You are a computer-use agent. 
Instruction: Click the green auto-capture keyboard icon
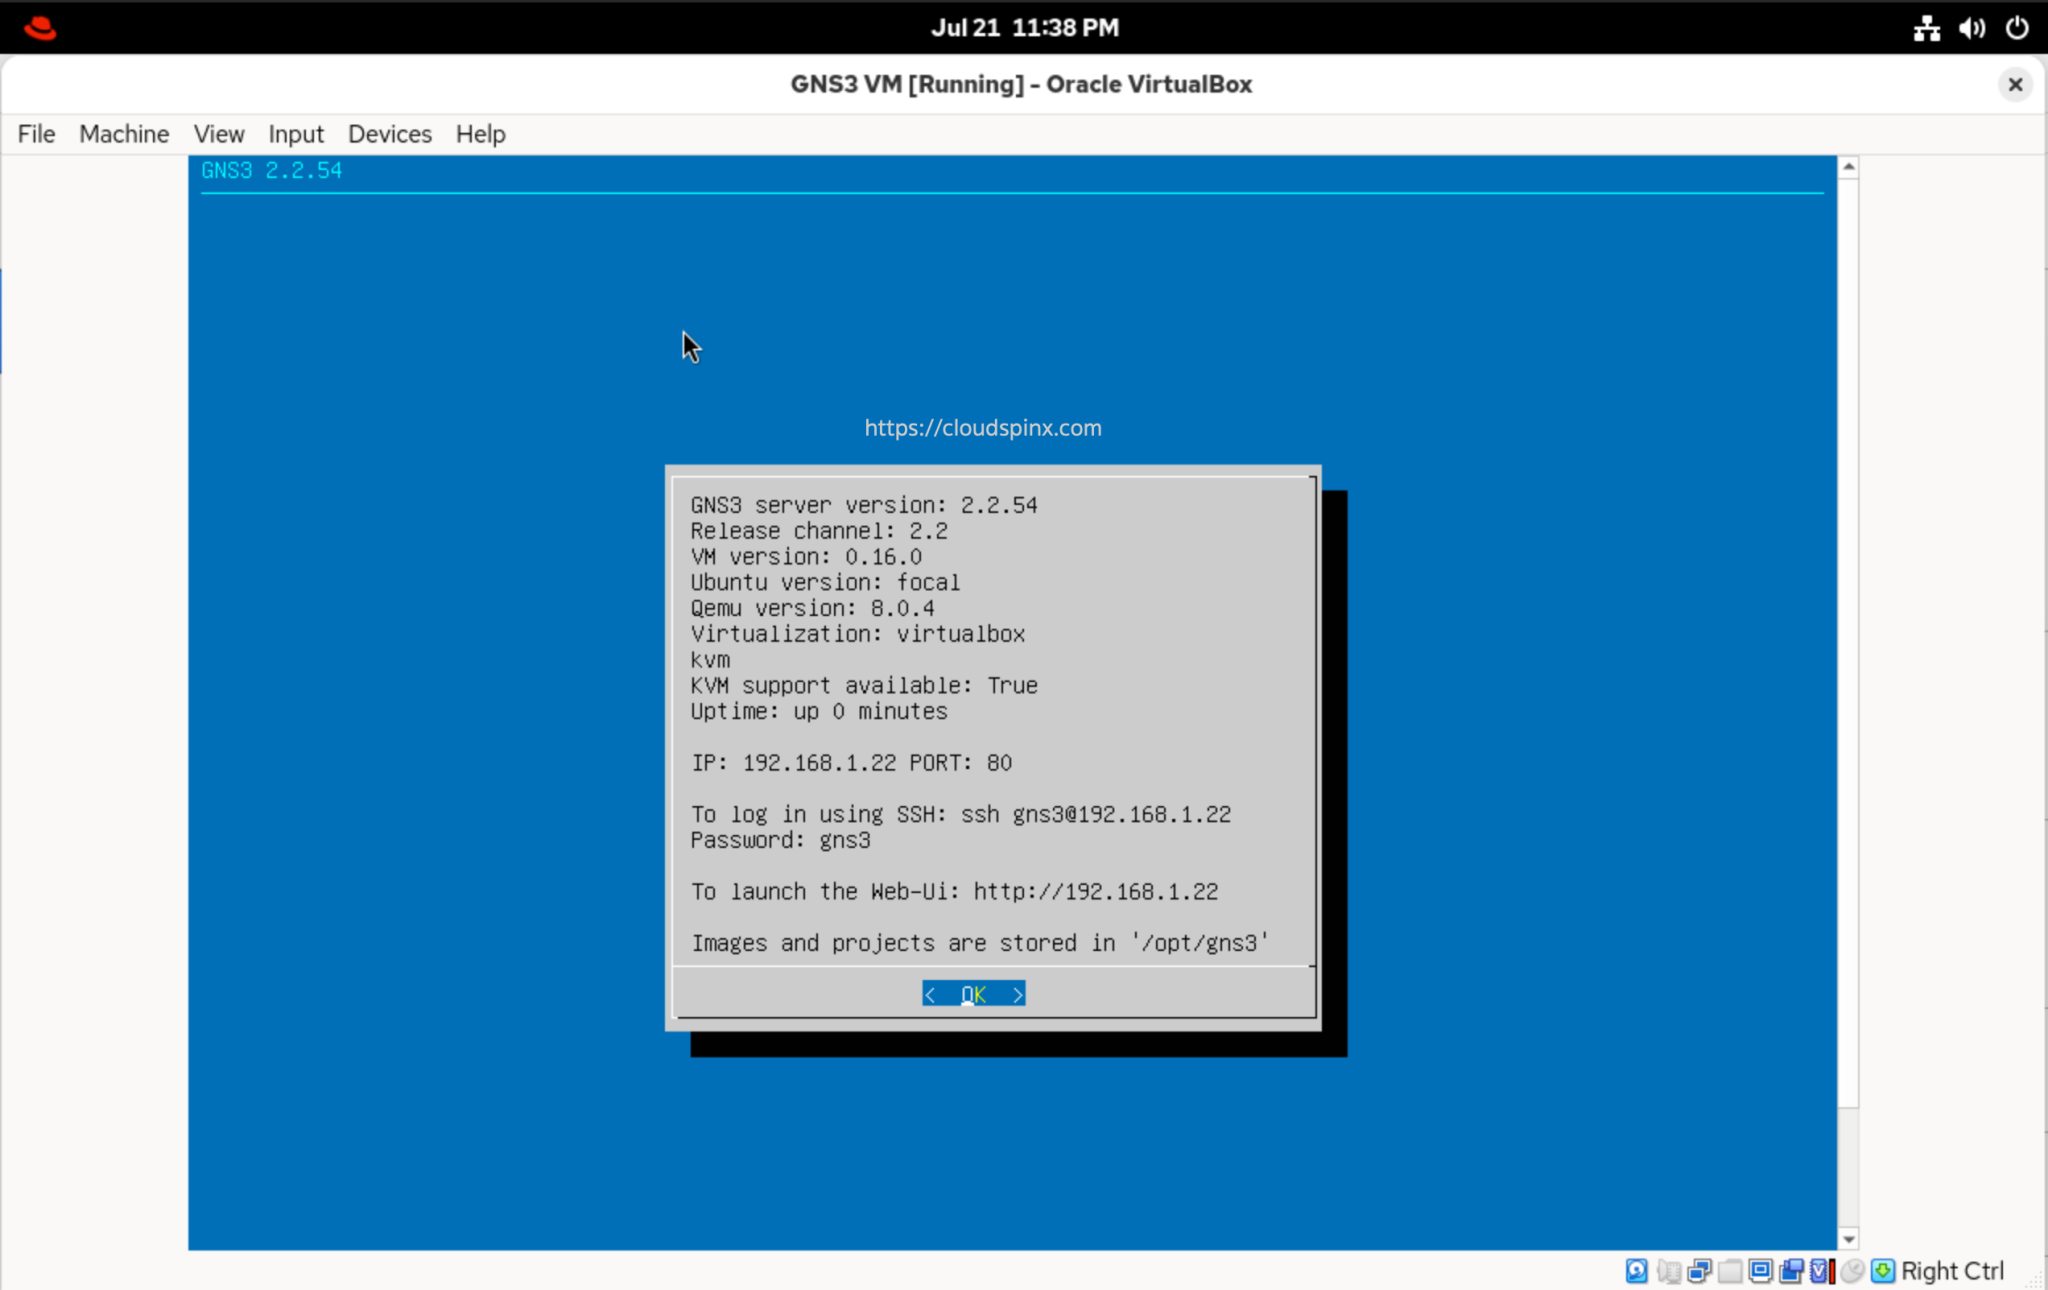[x=1884, y=1271]
